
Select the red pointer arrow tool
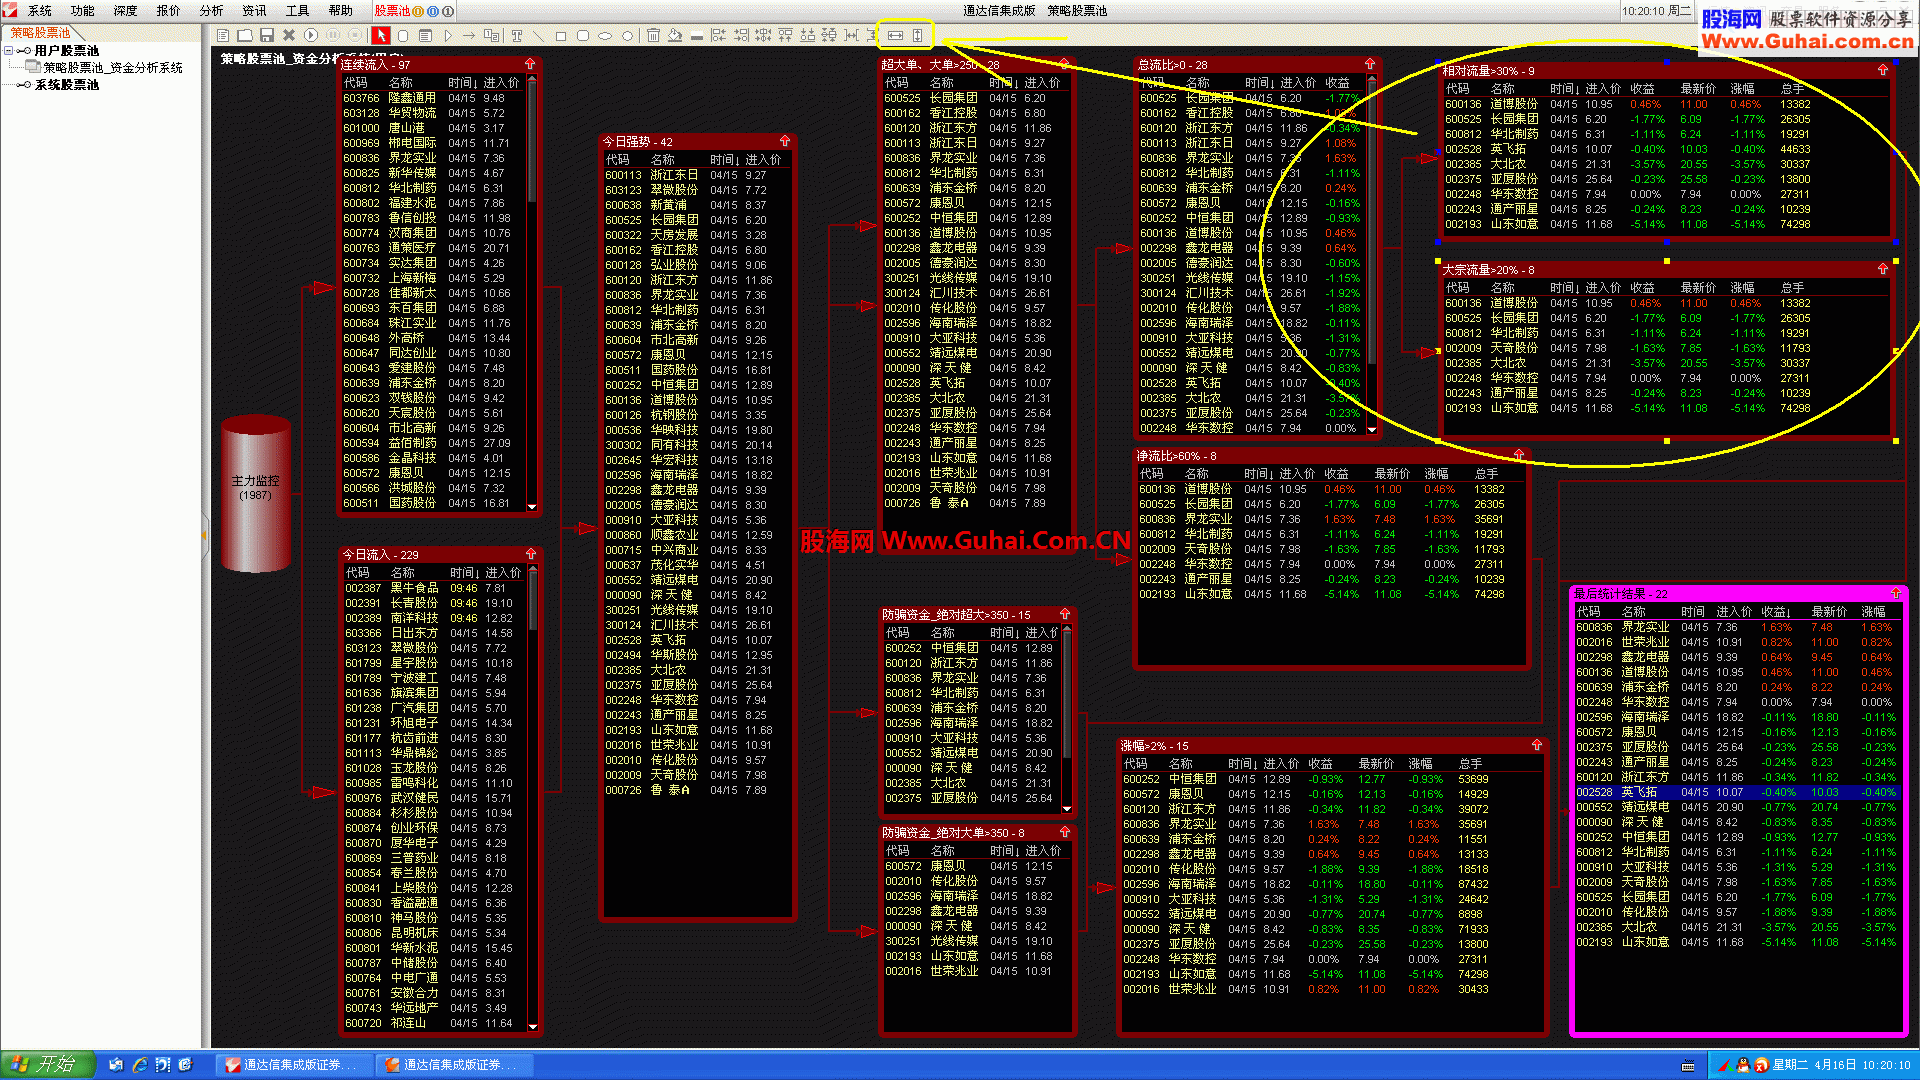click(x=381, y=35)
